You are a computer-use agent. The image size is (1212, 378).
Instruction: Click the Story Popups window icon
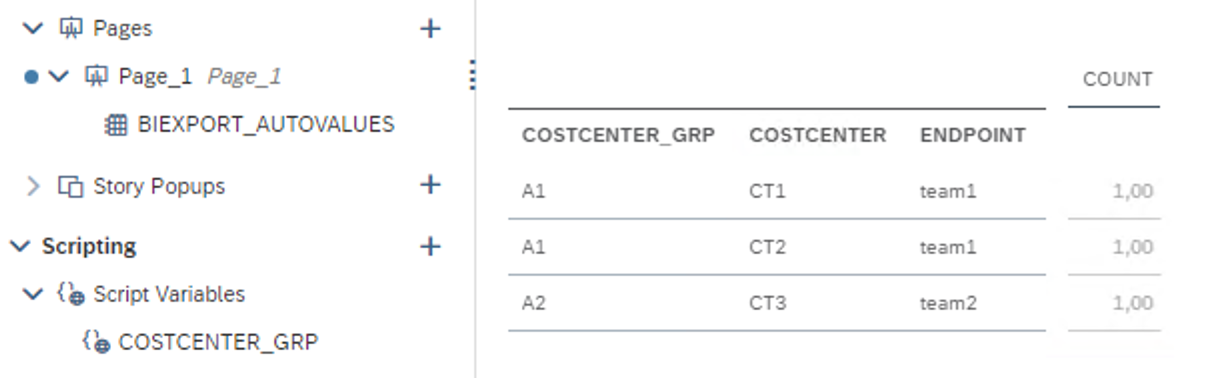[70, 186]
